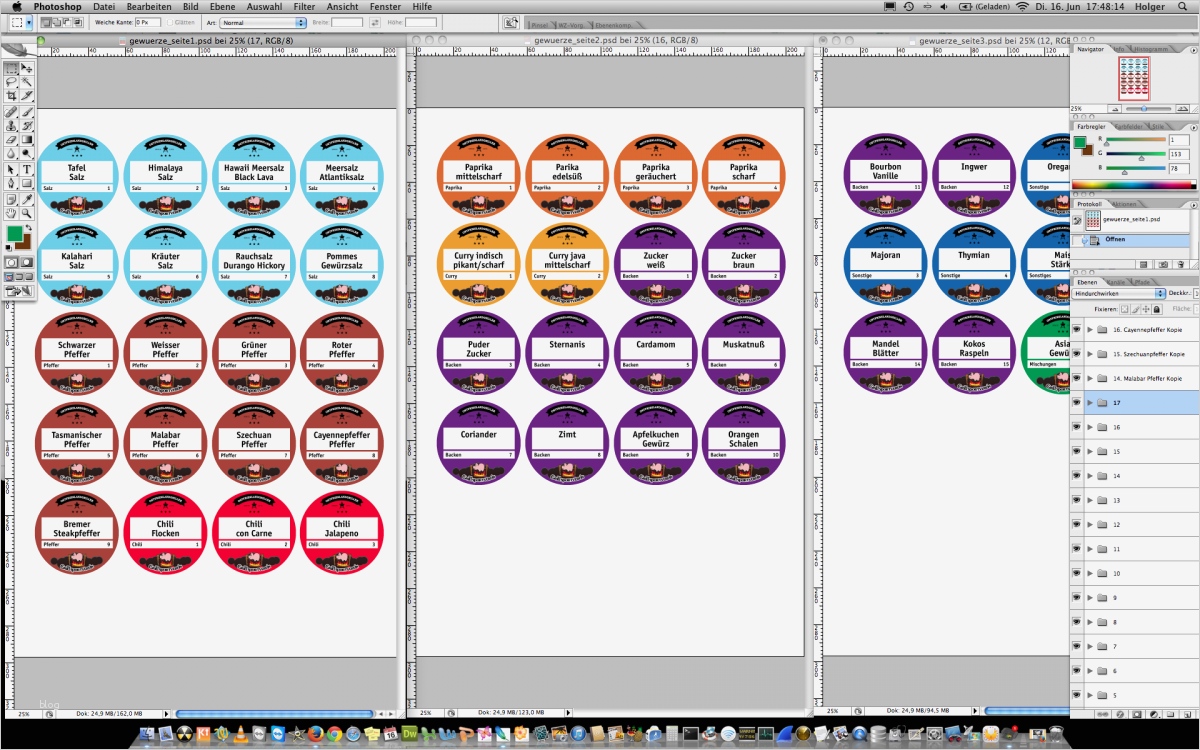Click the navigator zoom-in mountains icon
1200x750 pixels.
pos(1183,108)
